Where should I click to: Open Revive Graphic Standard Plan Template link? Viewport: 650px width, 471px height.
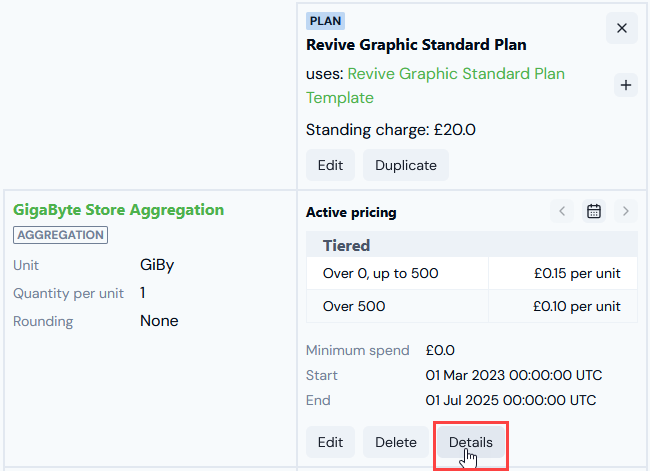pyautogui.click(x=435, y=86)
